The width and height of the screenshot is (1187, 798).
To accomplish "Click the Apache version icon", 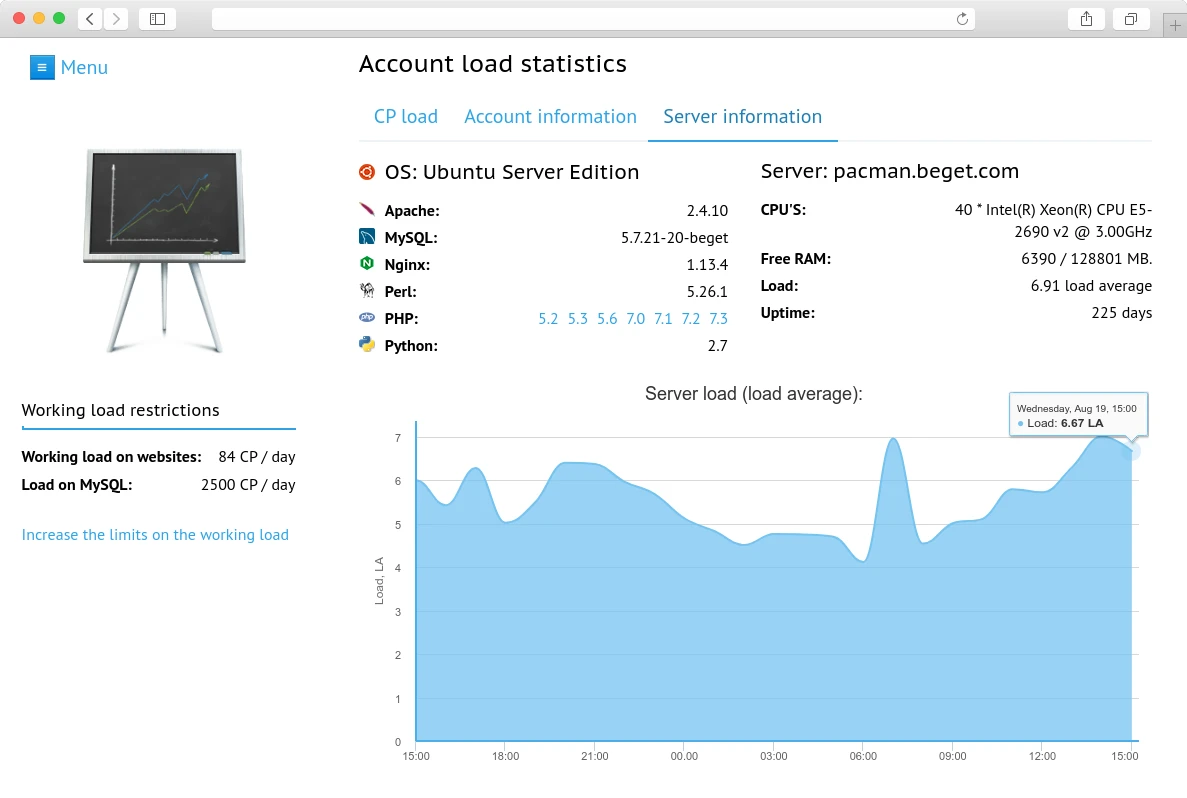I will coord(368,210).
